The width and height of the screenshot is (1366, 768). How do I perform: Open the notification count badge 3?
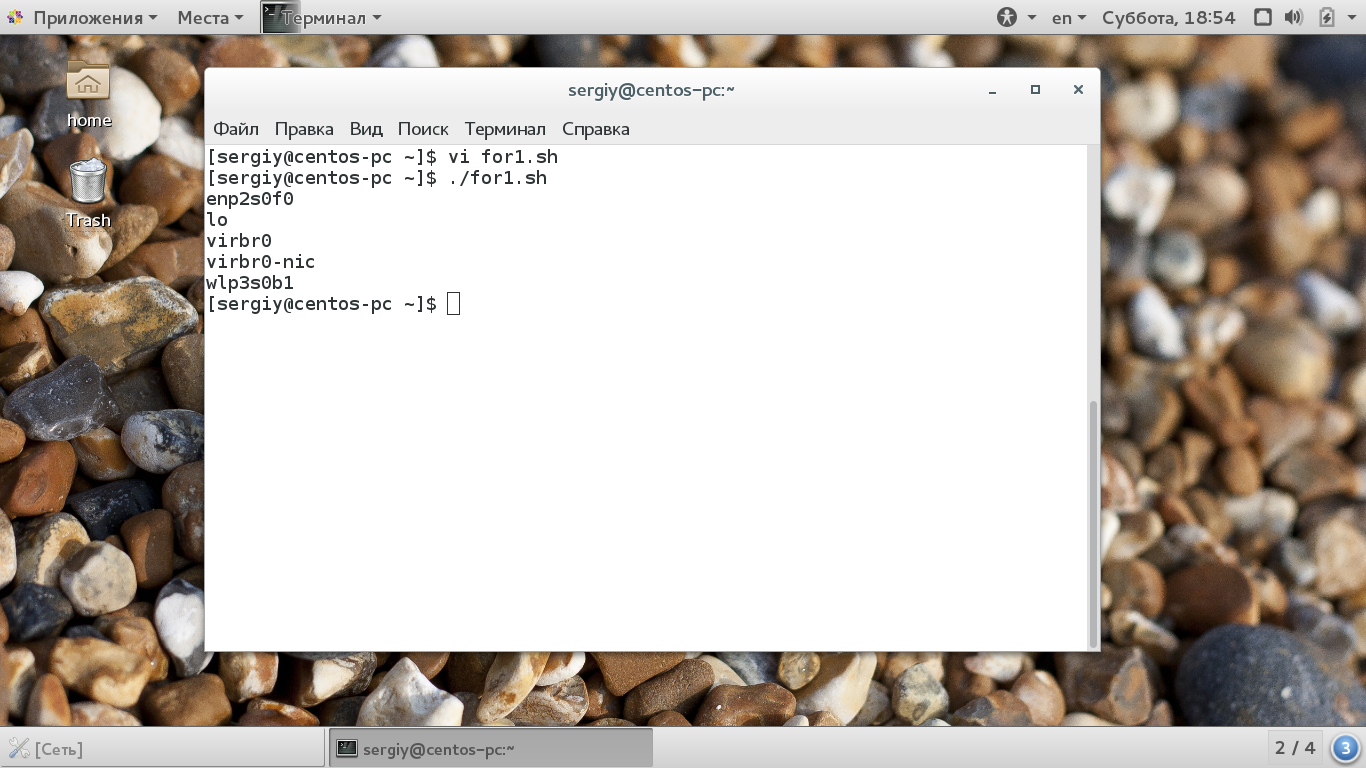click(x=1345, y=748)
